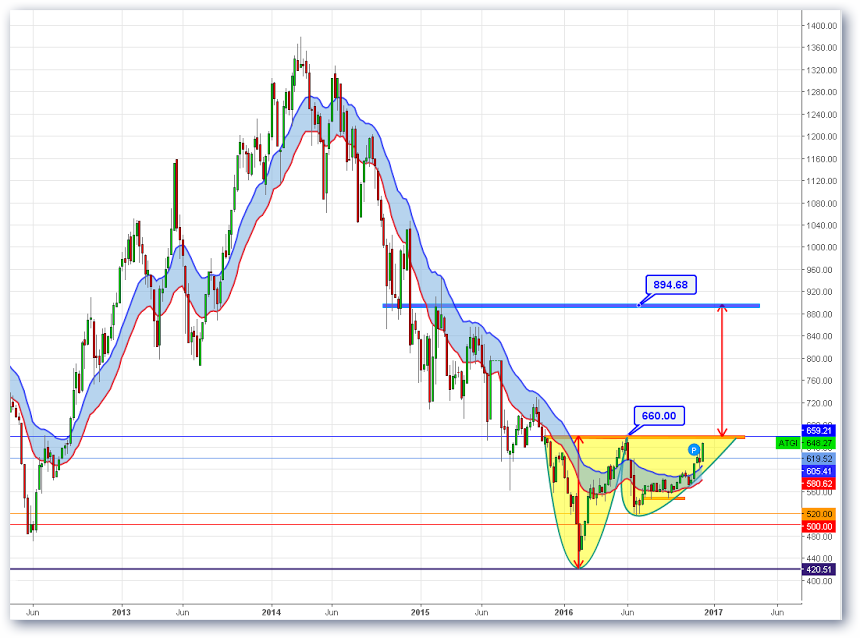This screenshot has height=638, width=860.
Task: Click the 659.21 blue price tag
Action: (818, 431)
